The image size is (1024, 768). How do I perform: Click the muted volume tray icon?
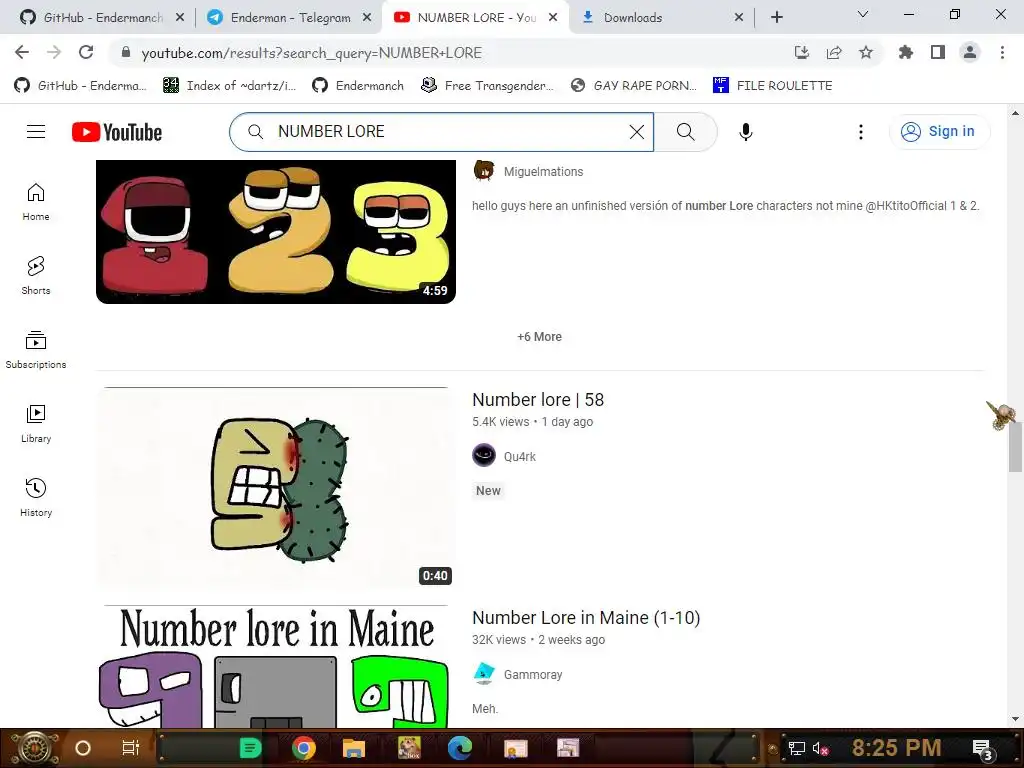(820, 748)
